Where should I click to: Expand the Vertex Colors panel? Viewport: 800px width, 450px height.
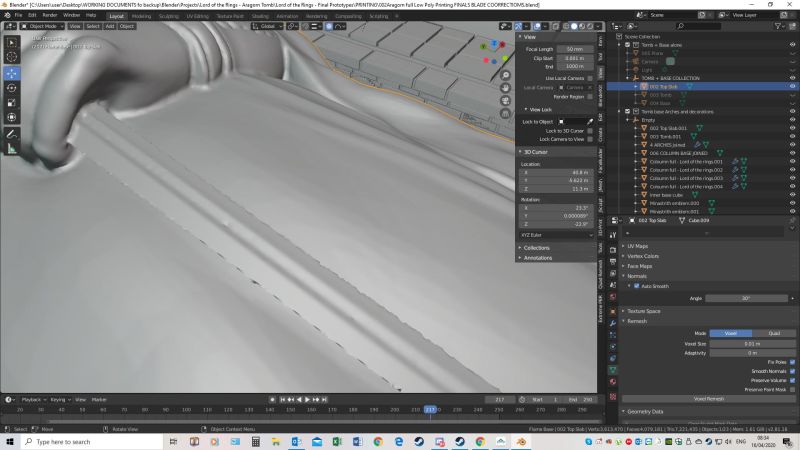point(642,256)
